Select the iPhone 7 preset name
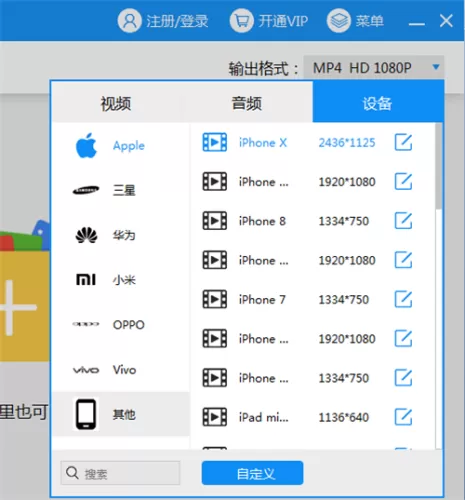This screenshot has width=465, height=500. (262, 300)
